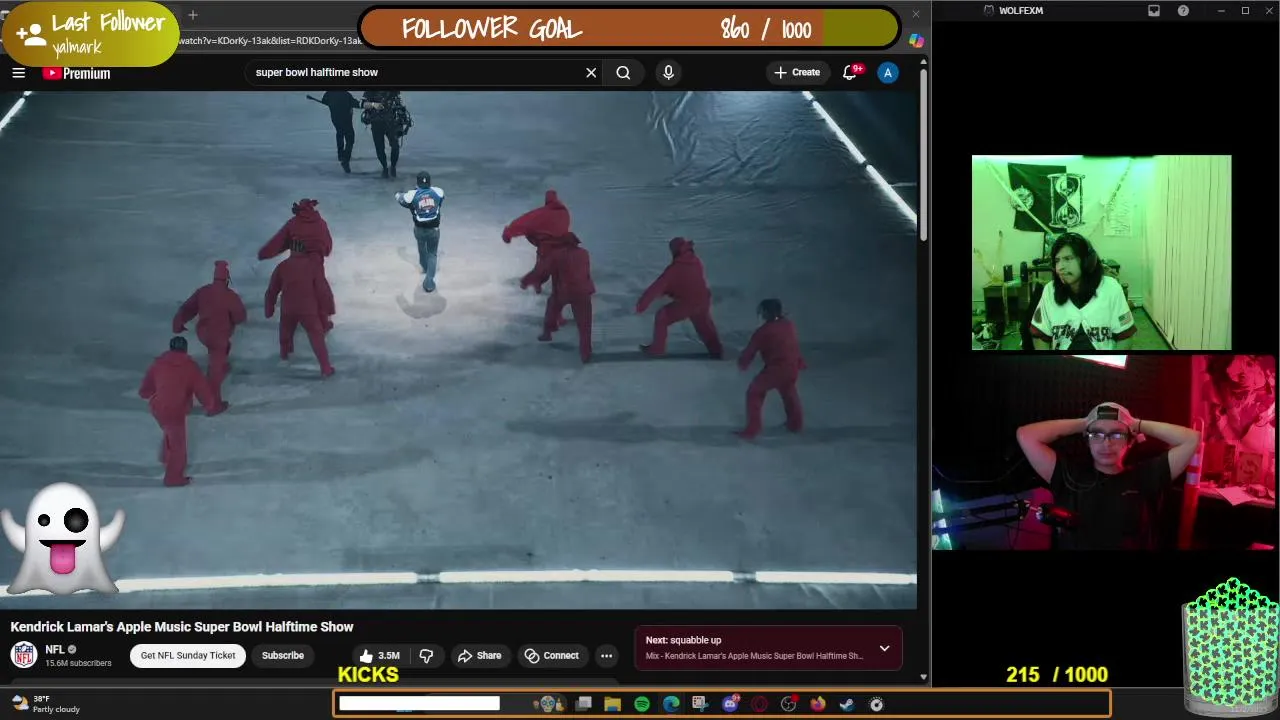
Task: Share the video
Action: pyautogui.click(x=479, y=656)
